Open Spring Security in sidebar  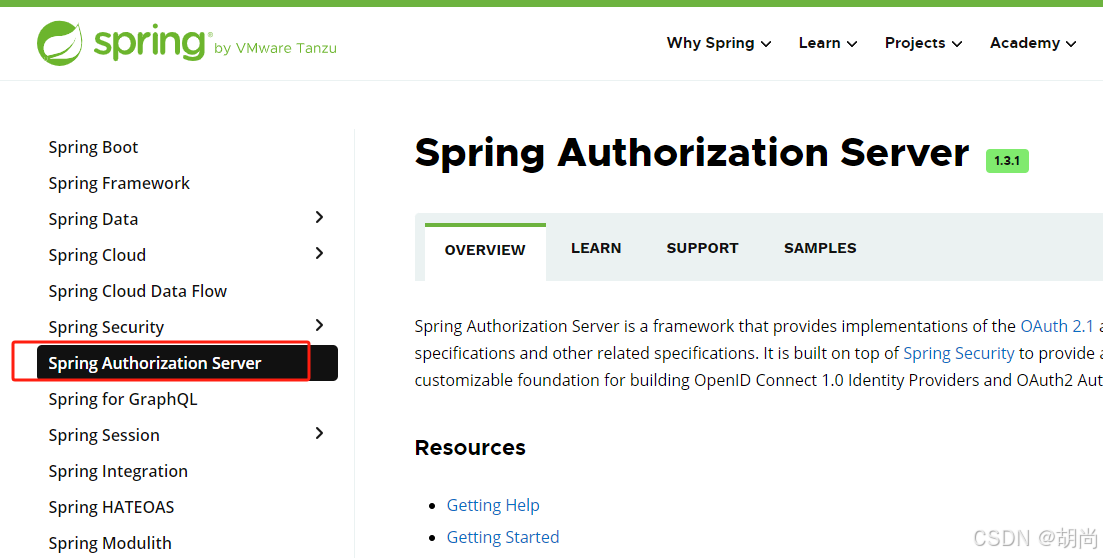(106, 327)
